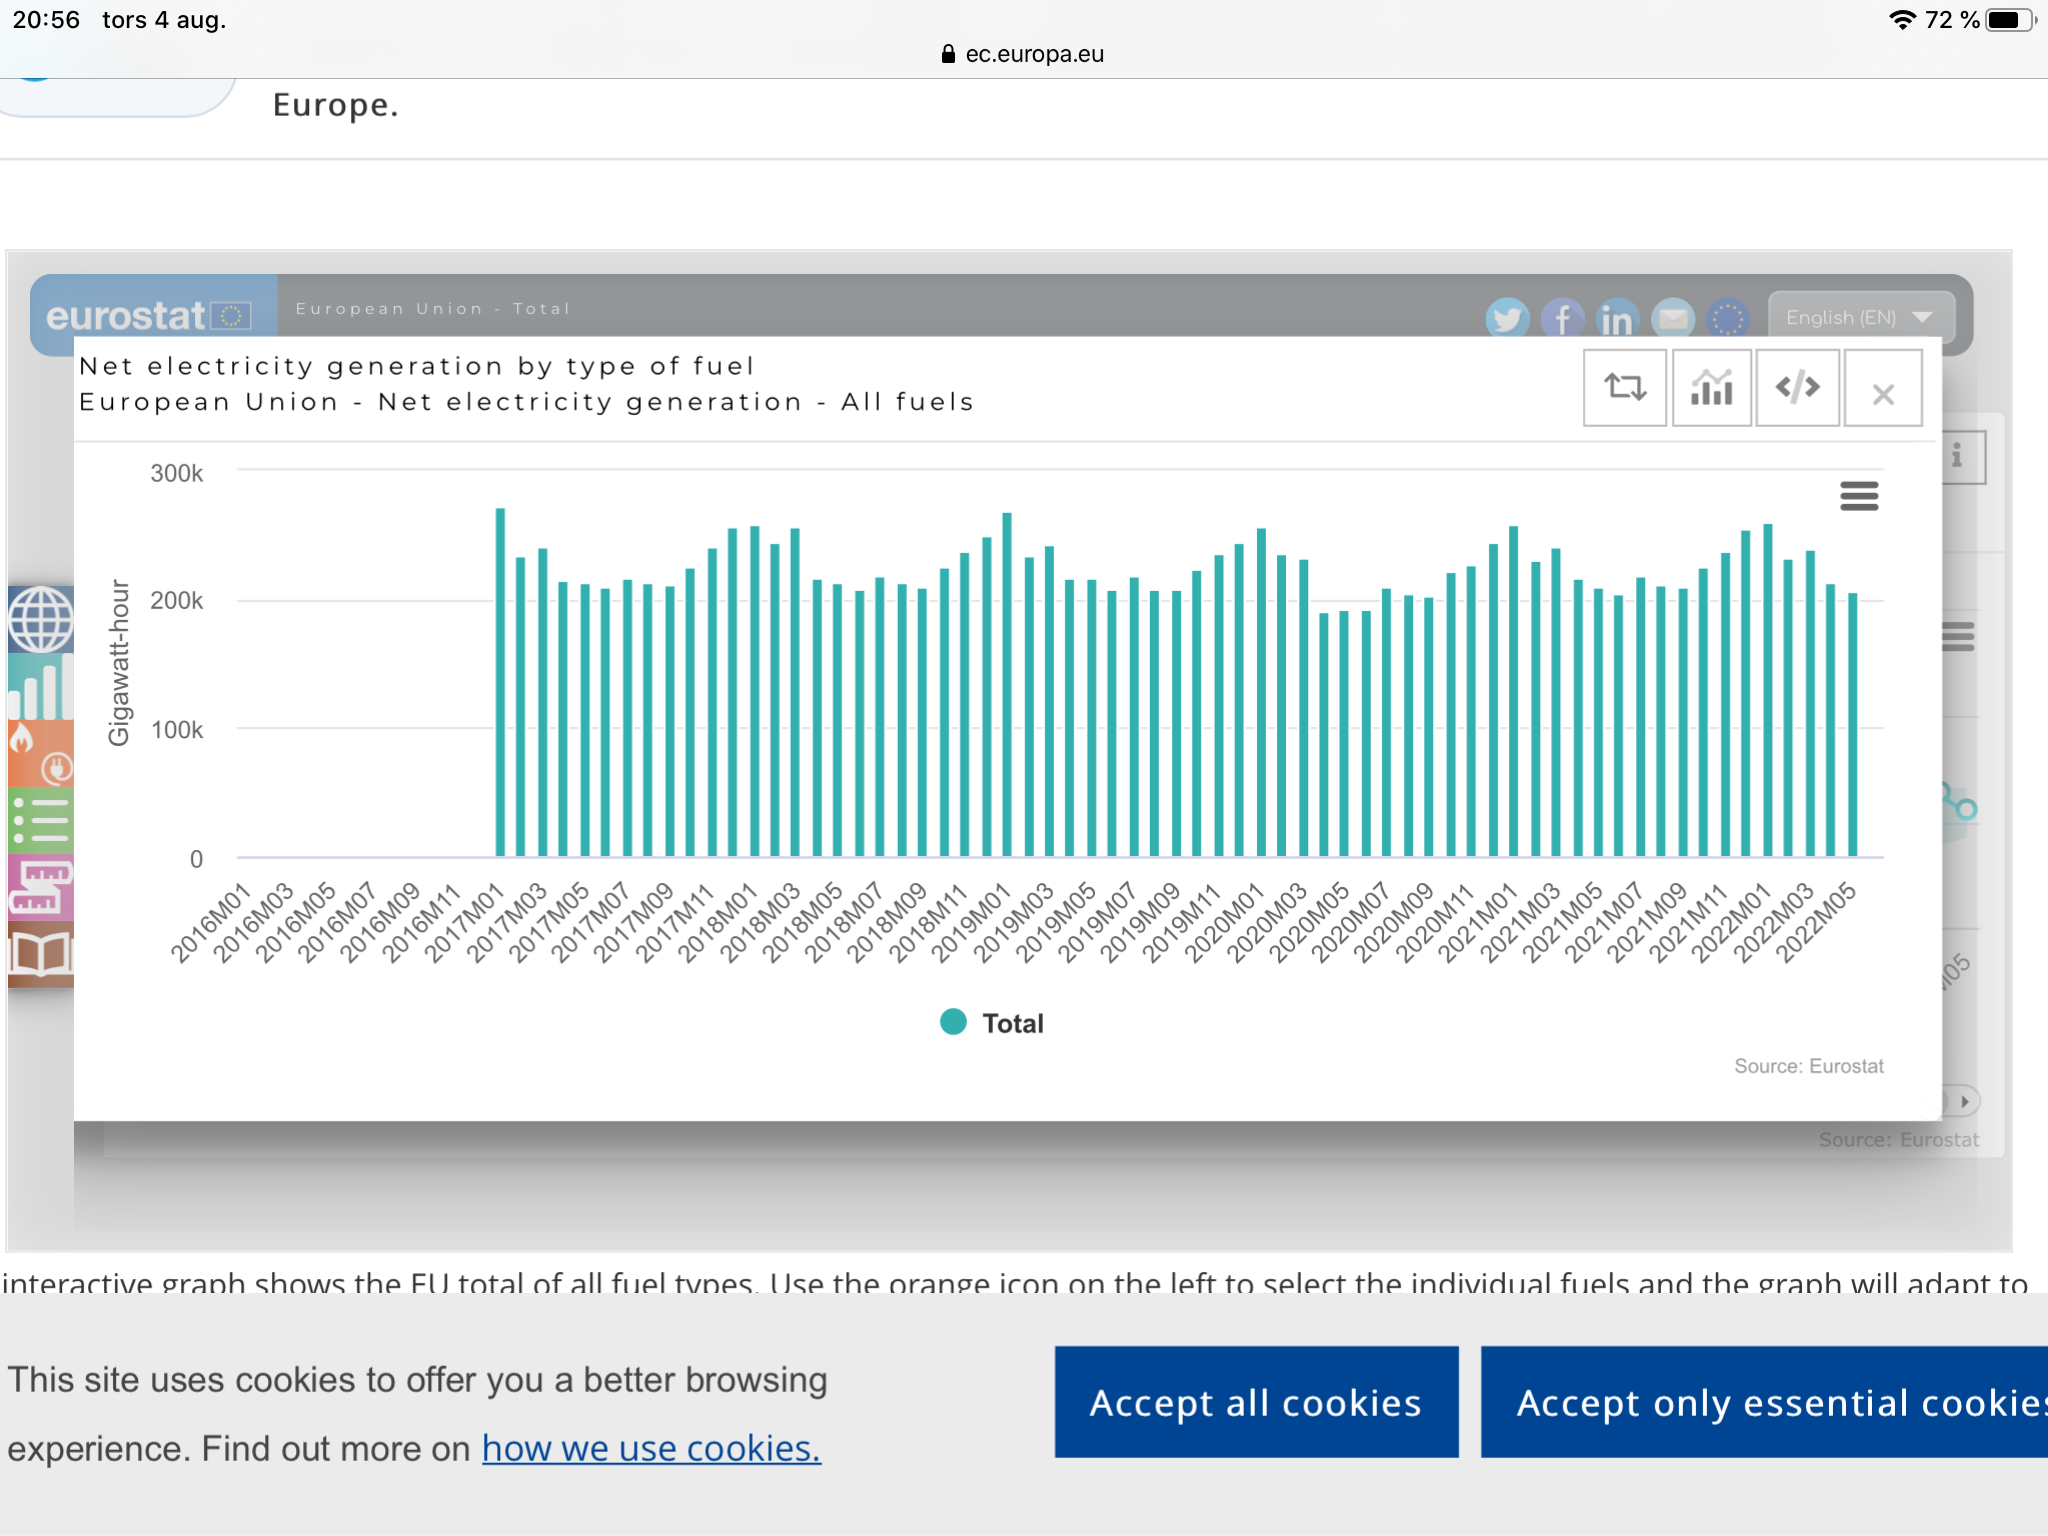Image resolution: width=2048 pixels, height=1536 pixels.
Task: Click the swap axes arrows icon
Action: point(1624,388)
